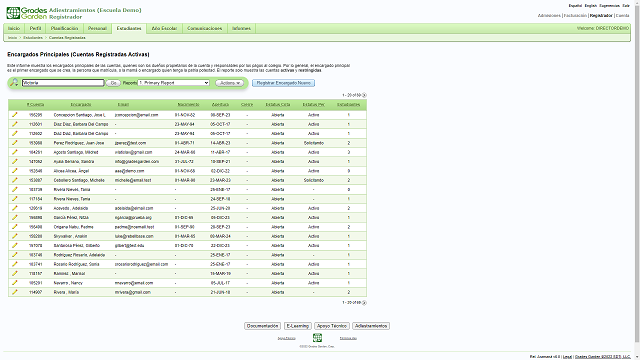
Task: Edit Rodríguez Rosario, Adelaida via pencil icon
Action: pos(15,255)
